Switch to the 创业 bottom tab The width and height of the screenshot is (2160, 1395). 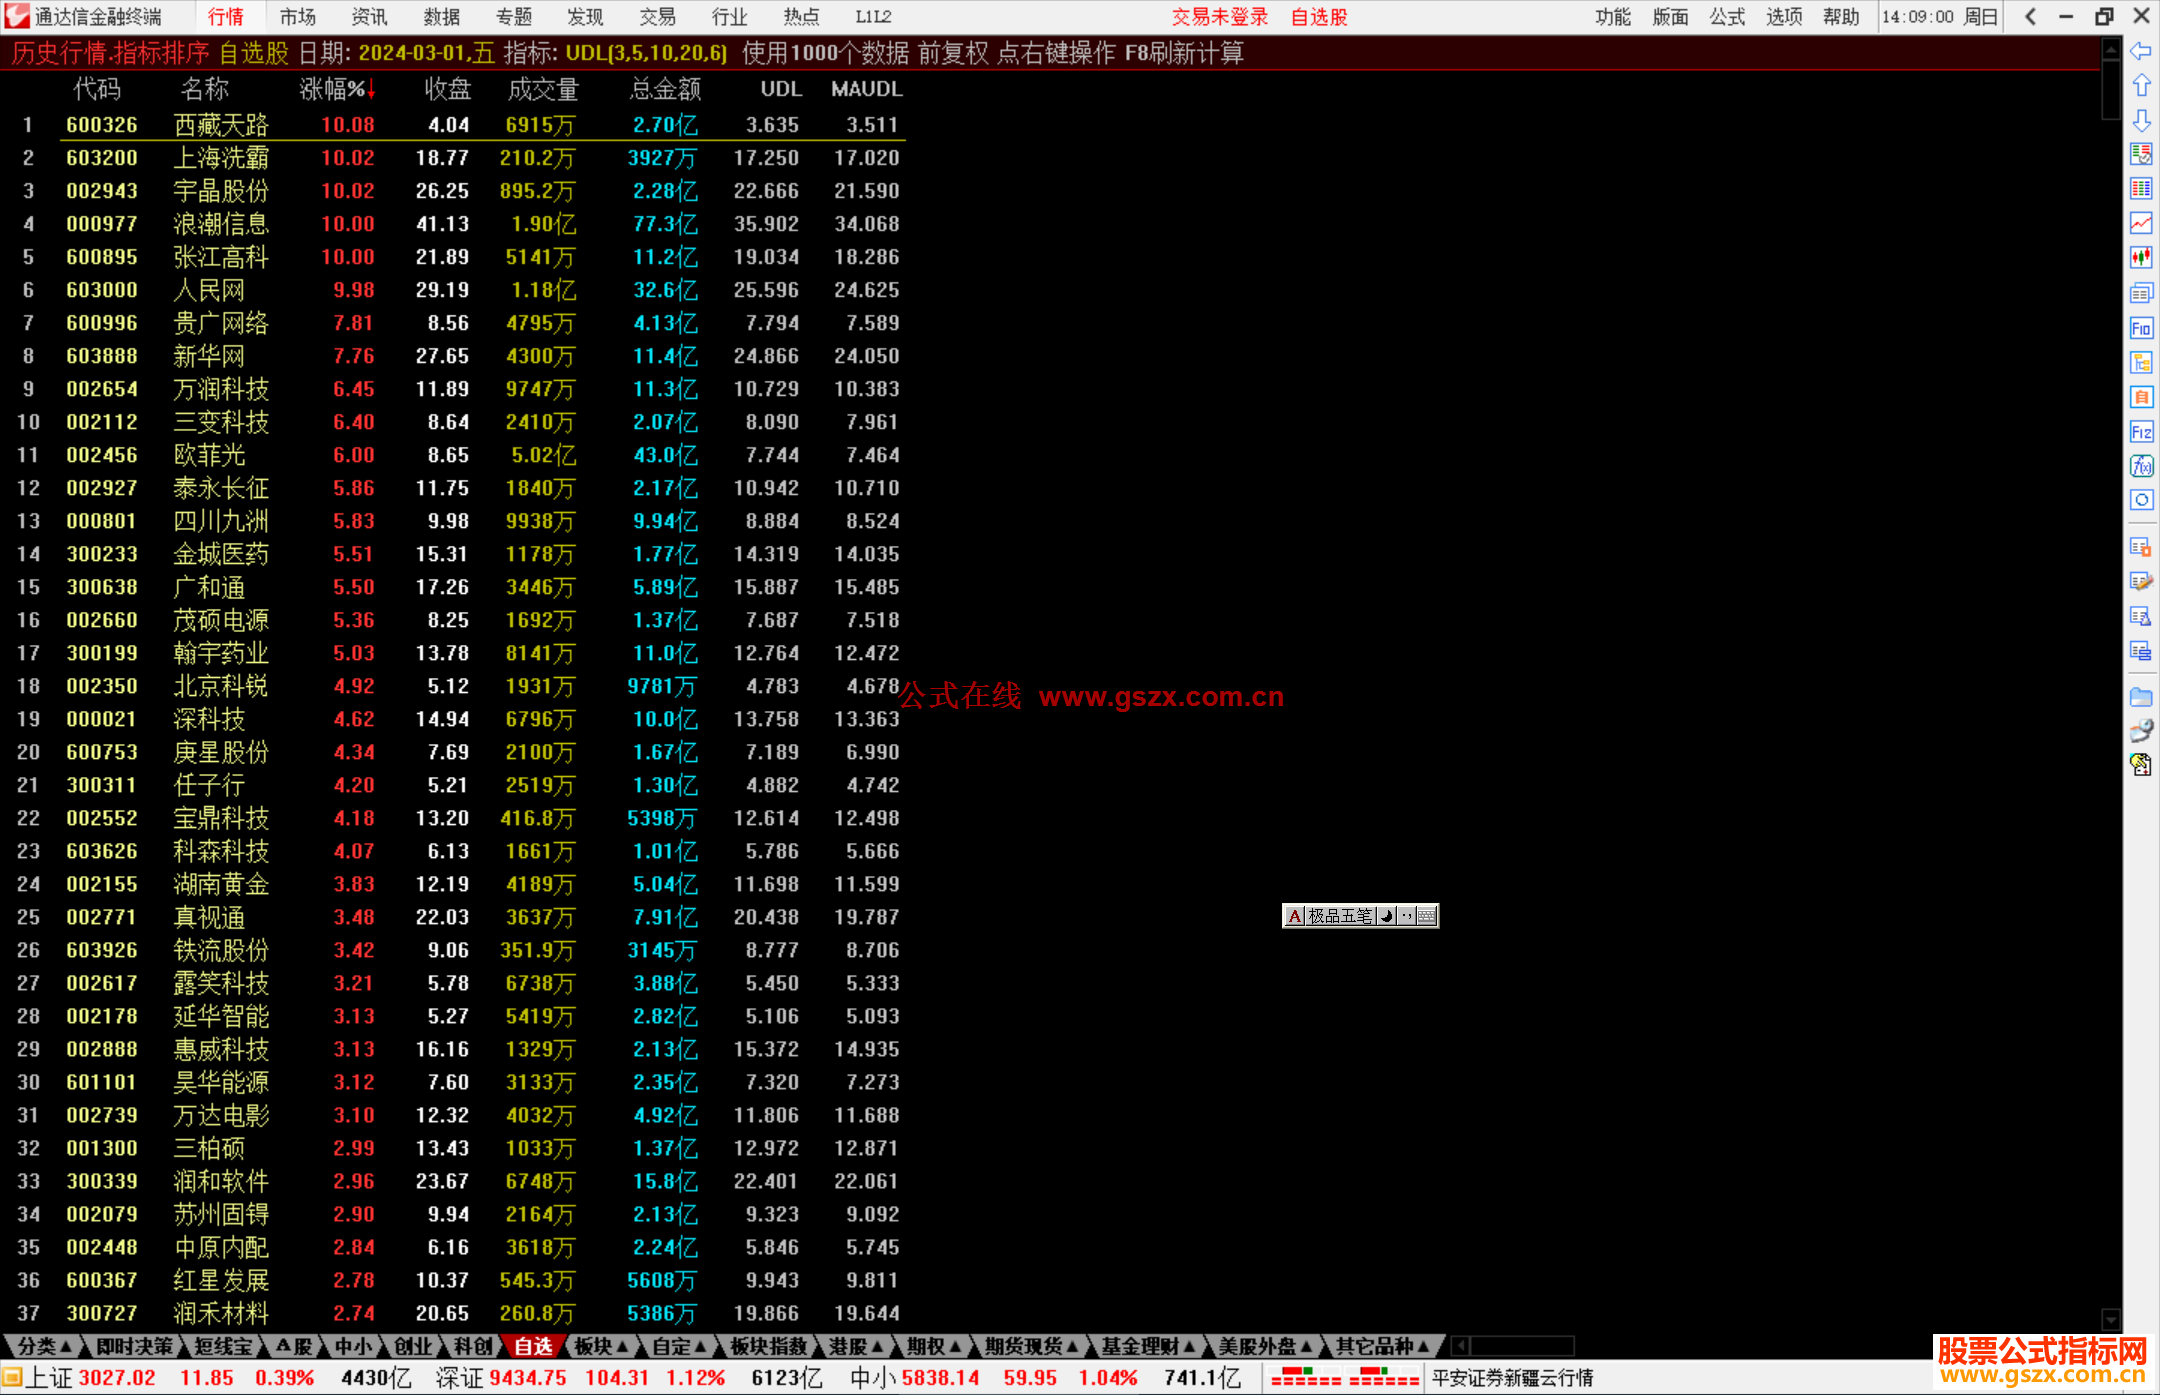point(413,1347)
